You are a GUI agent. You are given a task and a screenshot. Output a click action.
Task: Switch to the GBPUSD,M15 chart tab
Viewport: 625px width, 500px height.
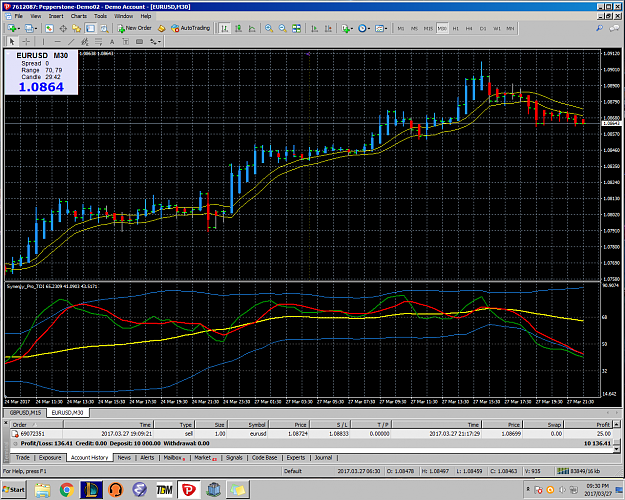coord(25,413)
